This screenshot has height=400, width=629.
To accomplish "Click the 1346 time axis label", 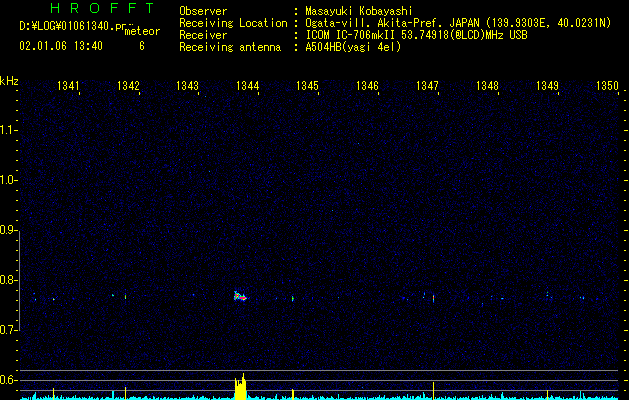I will (x=367, y=86).
